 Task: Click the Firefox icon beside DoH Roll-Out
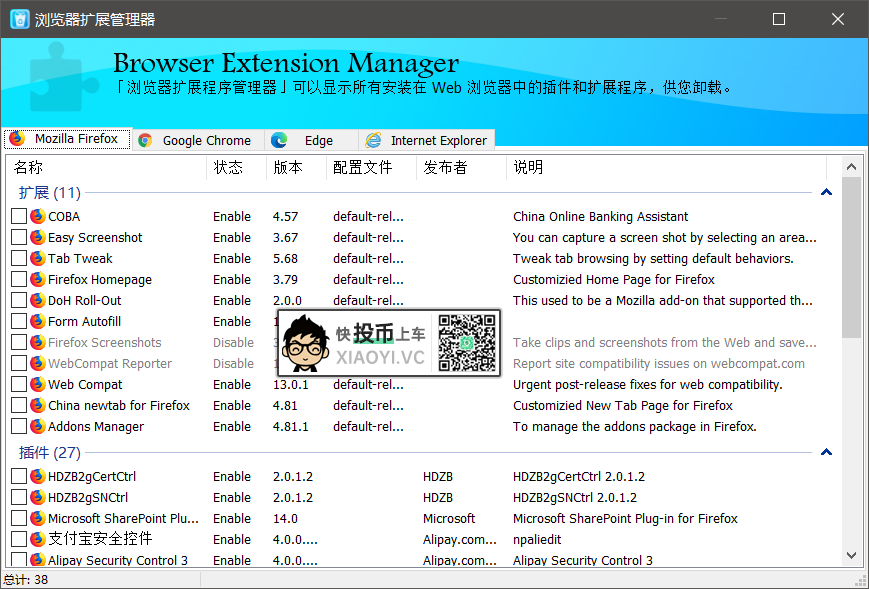coord(38,300)
